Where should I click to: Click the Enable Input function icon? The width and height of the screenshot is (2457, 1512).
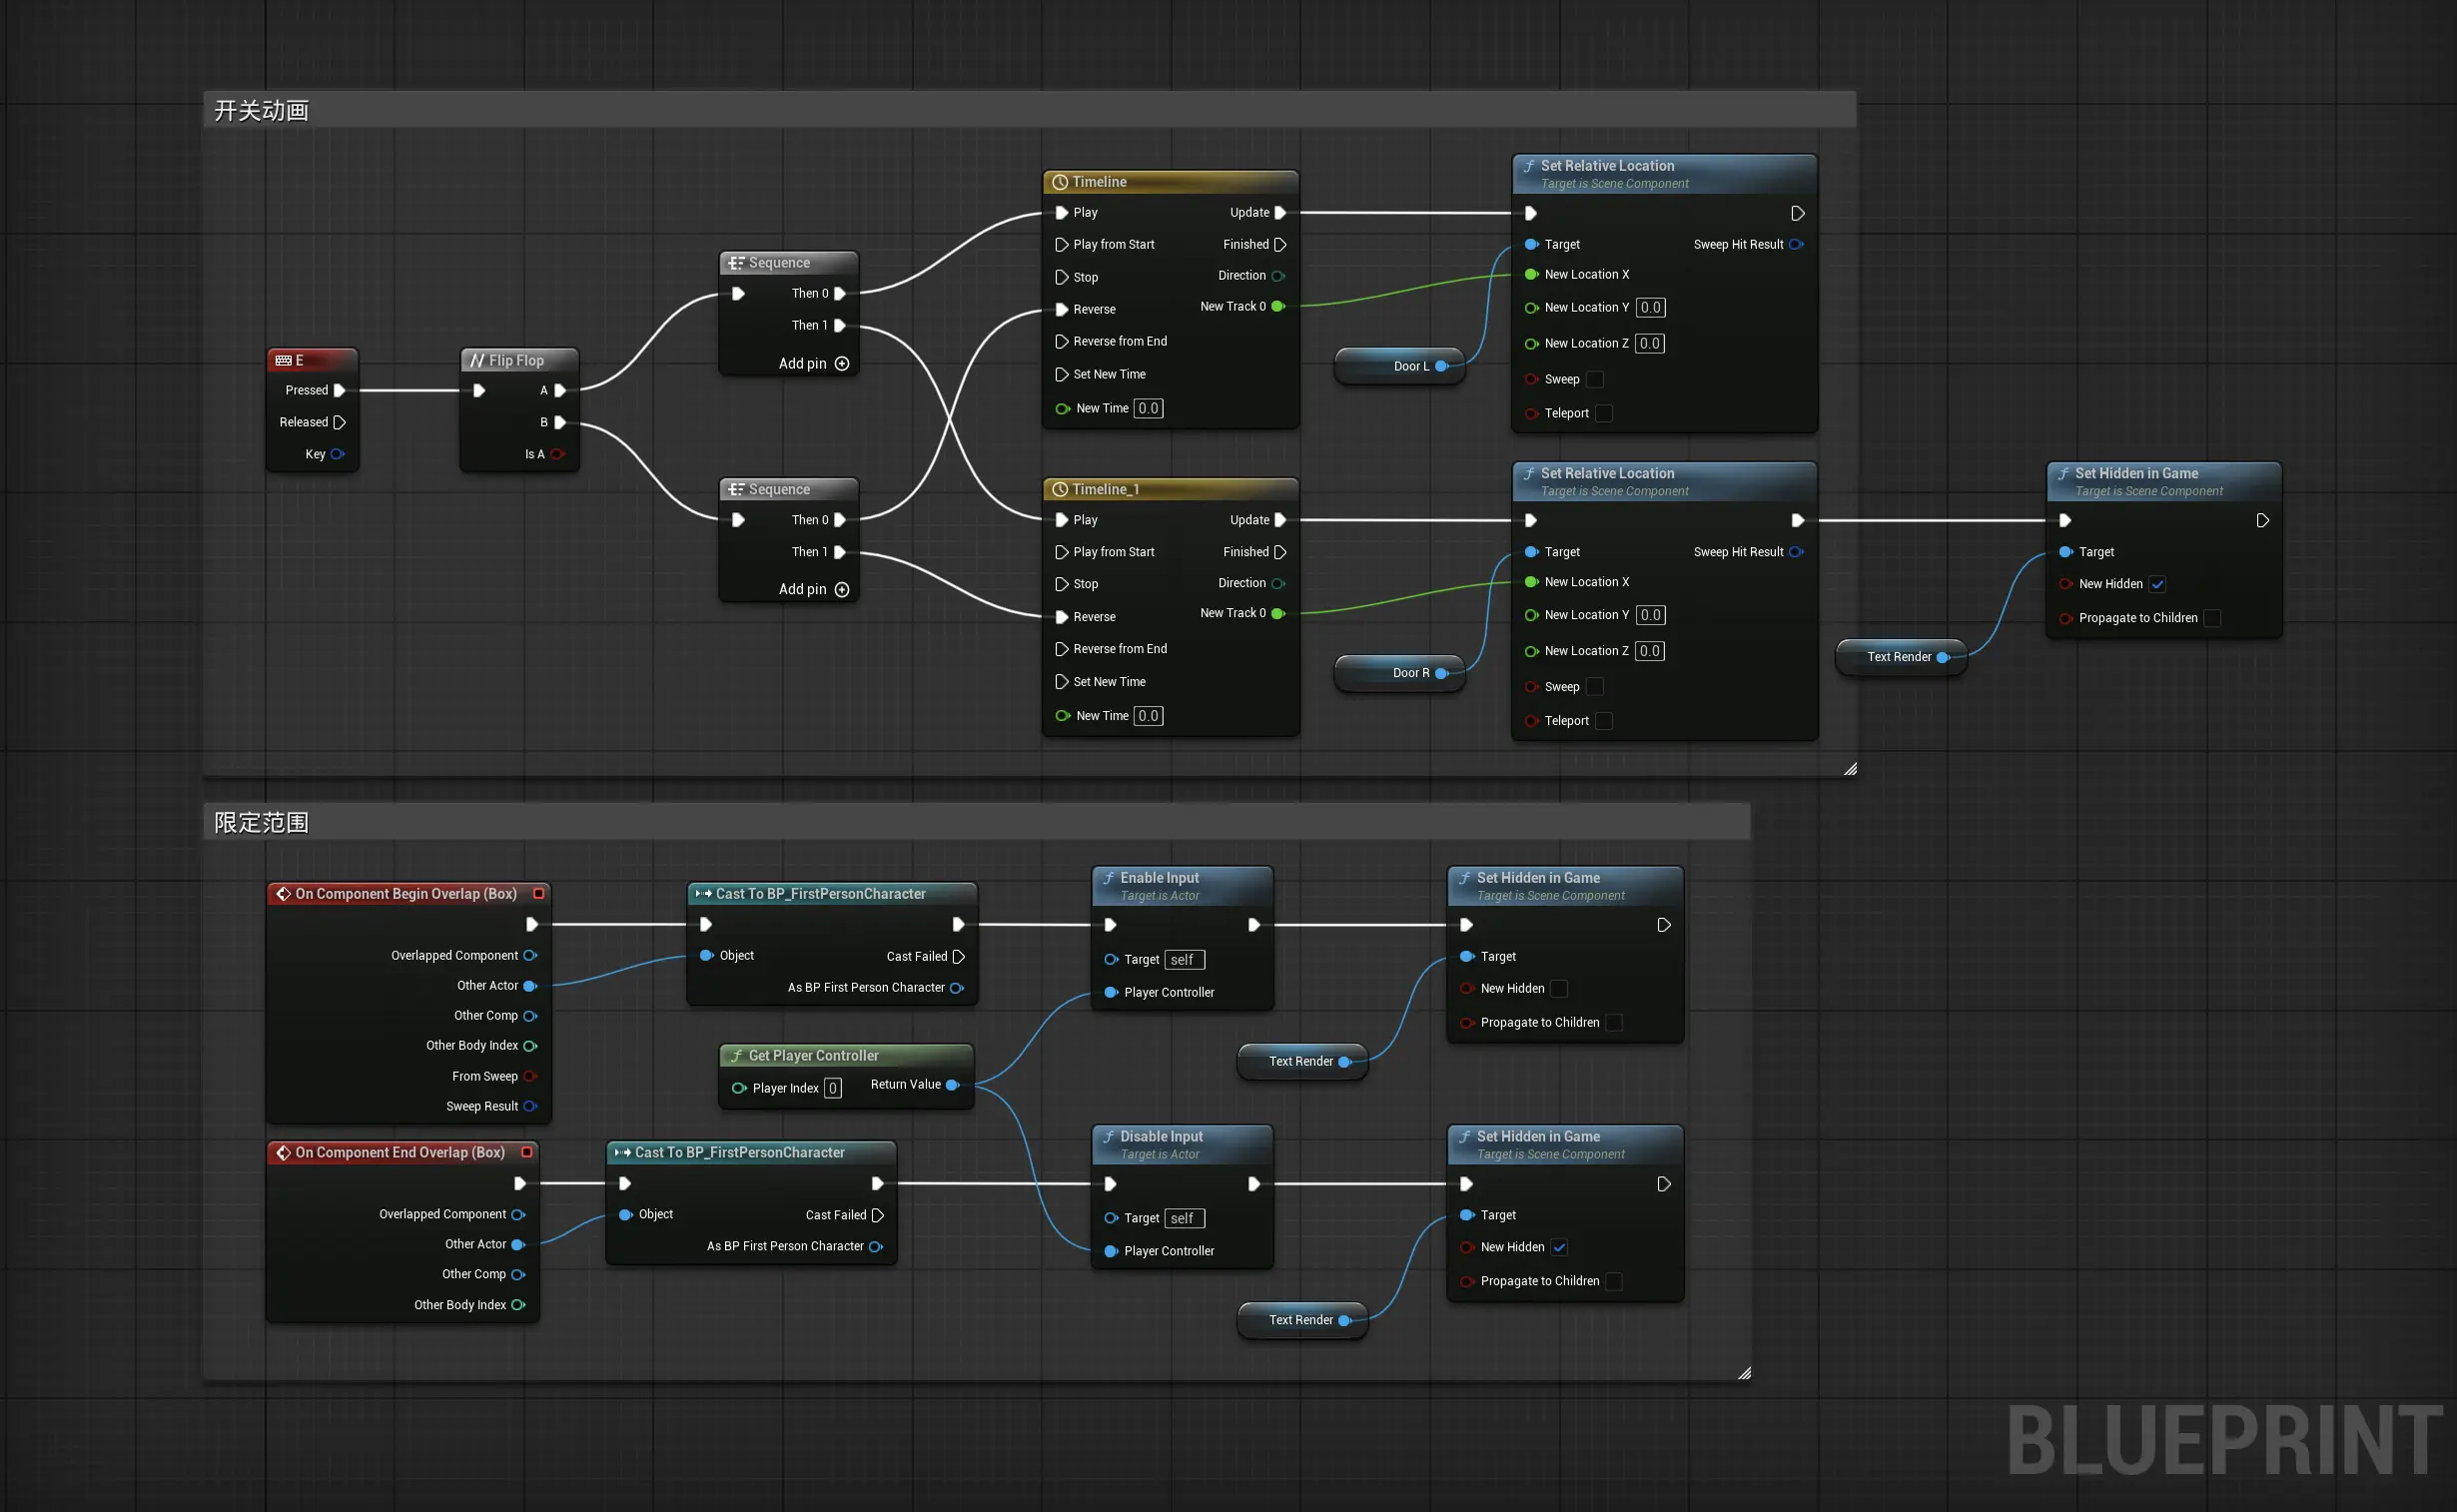click(1108, 877)
